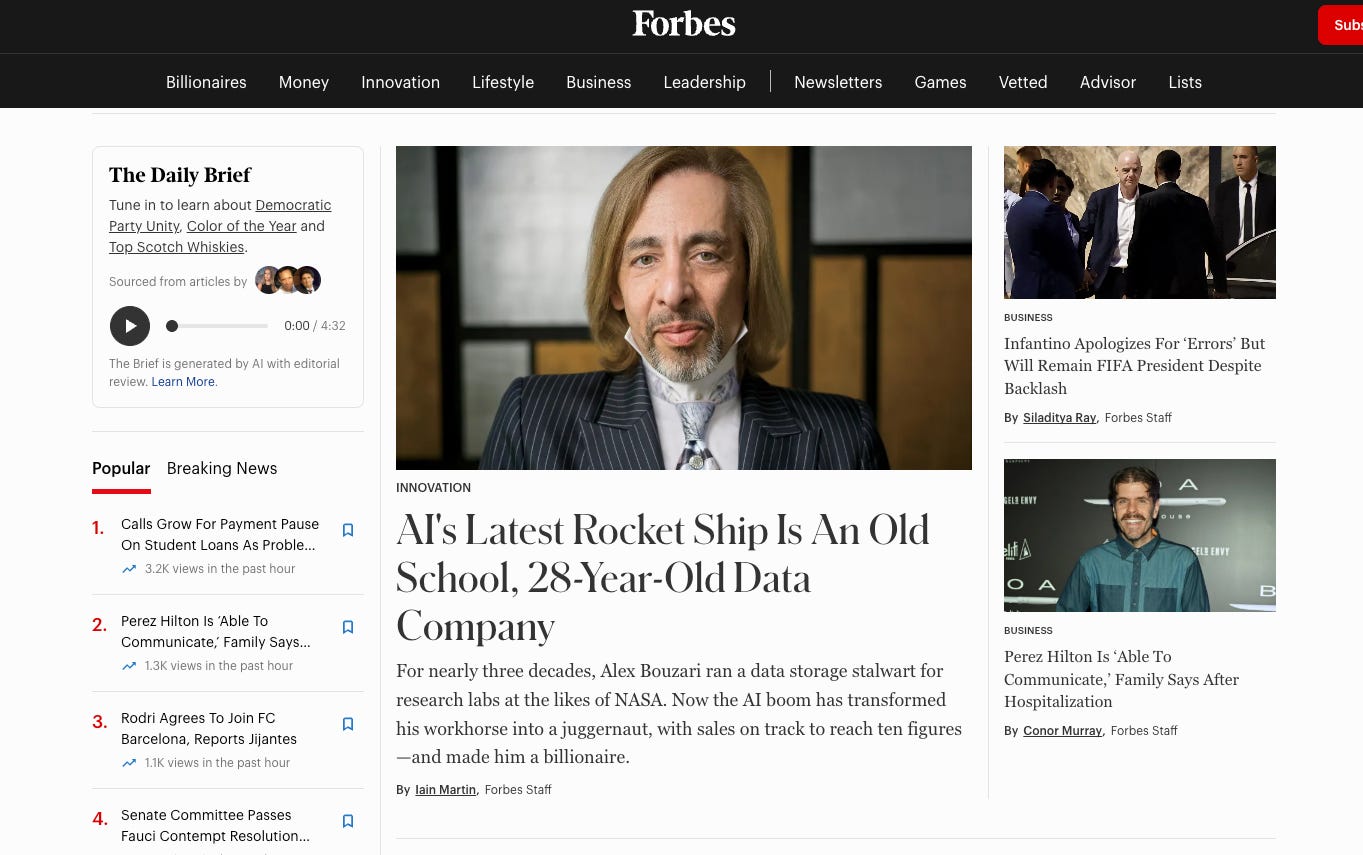This screenshot has height=855, width=1363.
Task: Select the Popular tab
Action: pos(121,468)
